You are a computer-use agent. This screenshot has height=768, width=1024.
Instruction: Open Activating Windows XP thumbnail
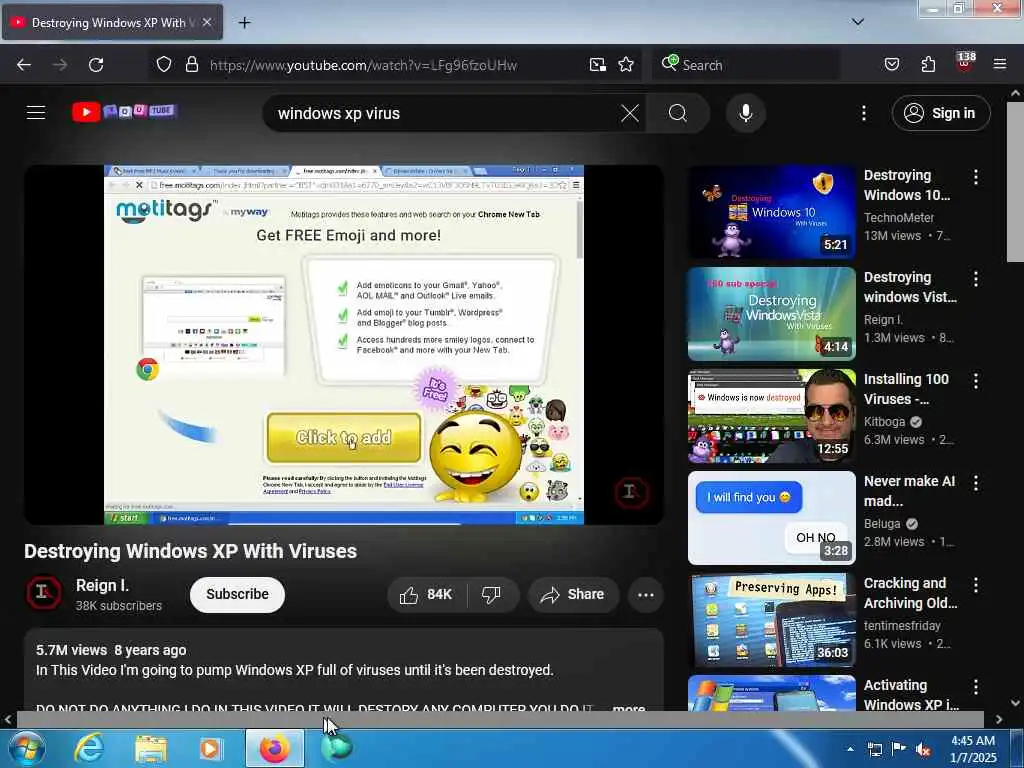point(771,693)
